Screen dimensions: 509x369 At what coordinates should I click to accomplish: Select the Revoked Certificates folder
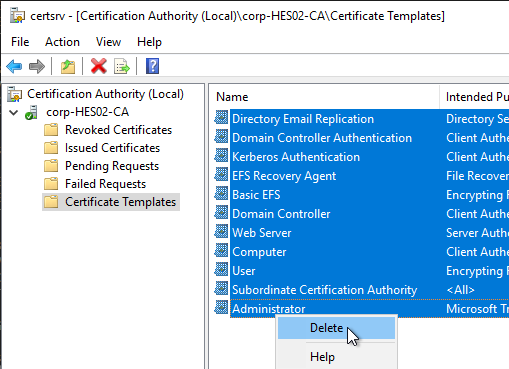coord(118,130)
